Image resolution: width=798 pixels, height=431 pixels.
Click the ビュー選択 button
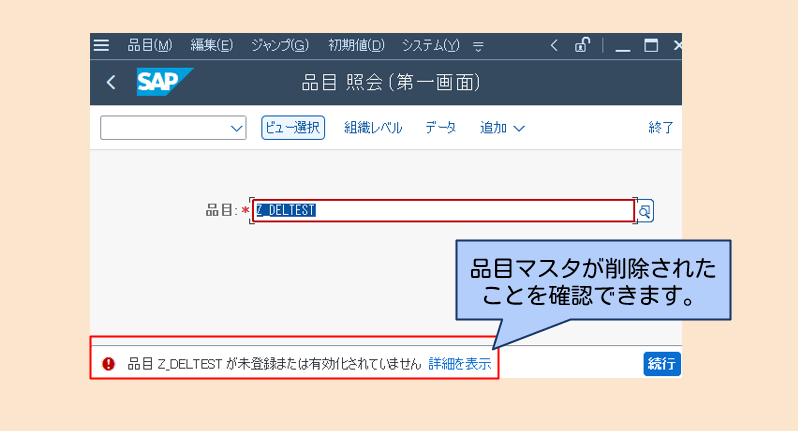[x=293, y=127]
